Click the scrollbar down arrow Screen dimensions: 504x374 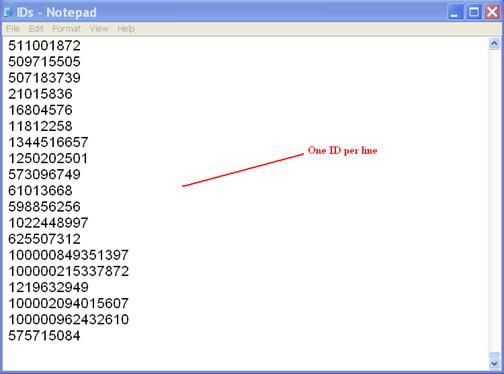coord(494,364)
